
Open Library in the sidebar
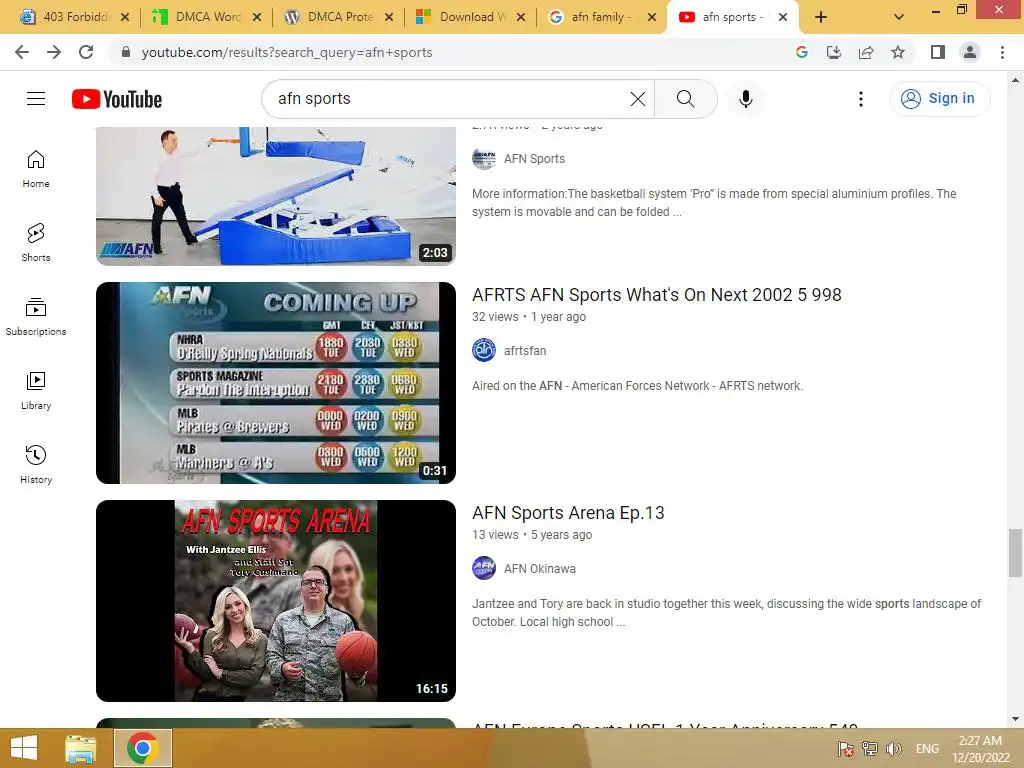point(36,391)
